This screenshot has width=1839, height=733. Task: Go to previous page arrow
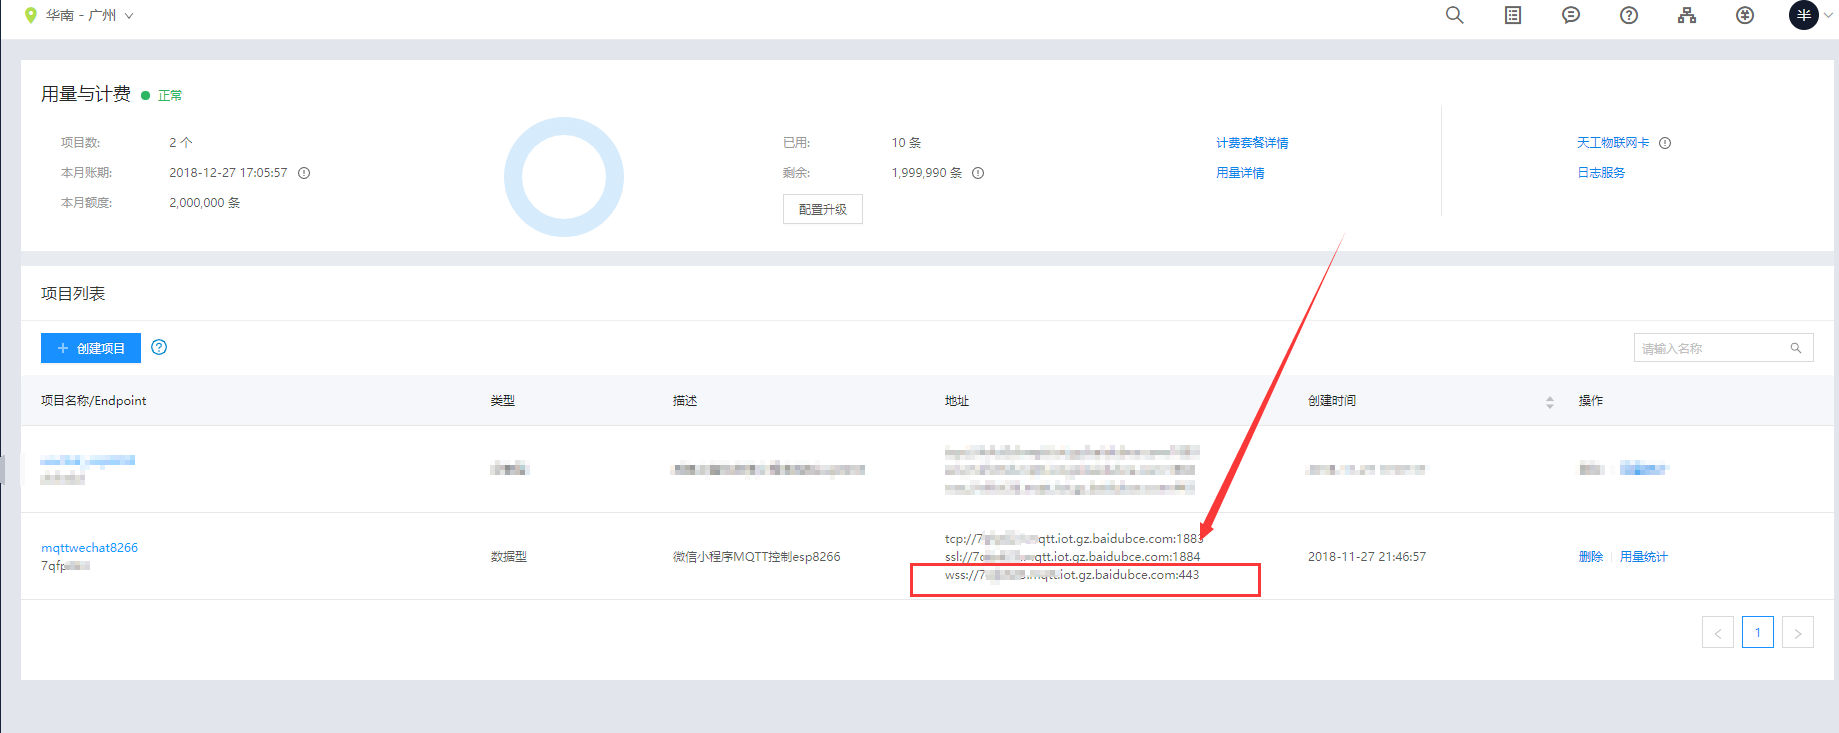coord(1718,632)
